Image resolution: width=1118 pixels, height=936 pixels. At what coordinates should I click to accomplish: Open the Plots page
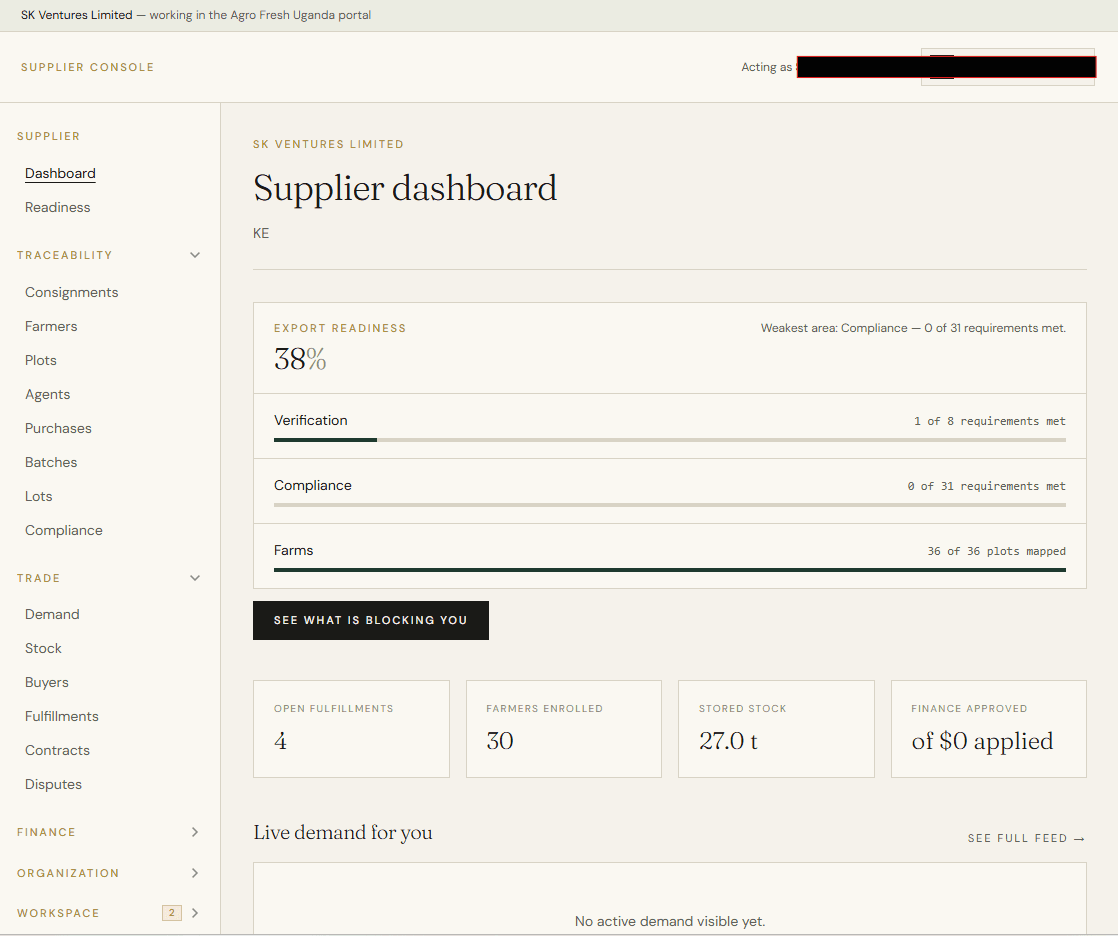[41, 360]
